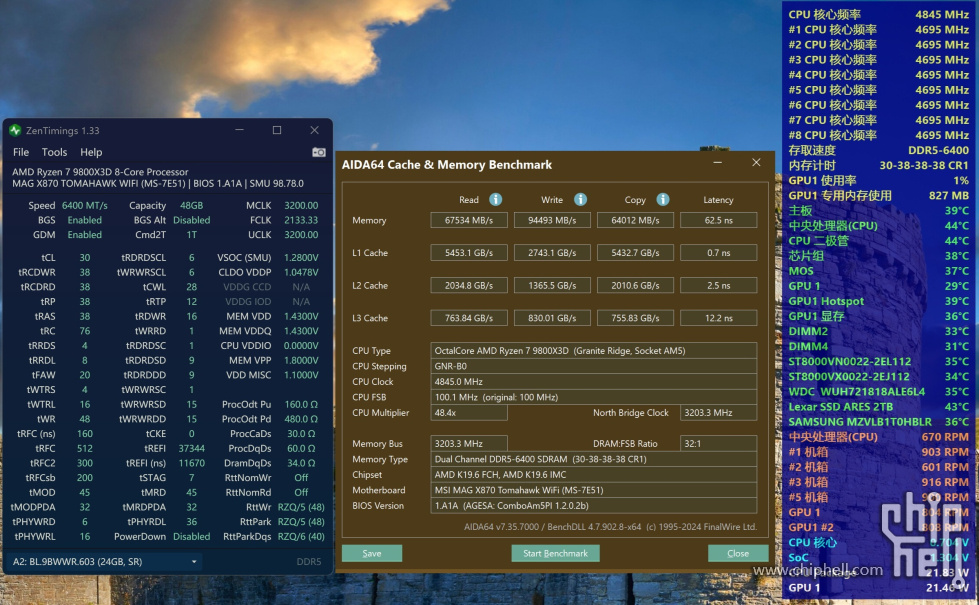
Task: Minimize the AIDA64 benchmark window
Action: click(x=717, y=163)
